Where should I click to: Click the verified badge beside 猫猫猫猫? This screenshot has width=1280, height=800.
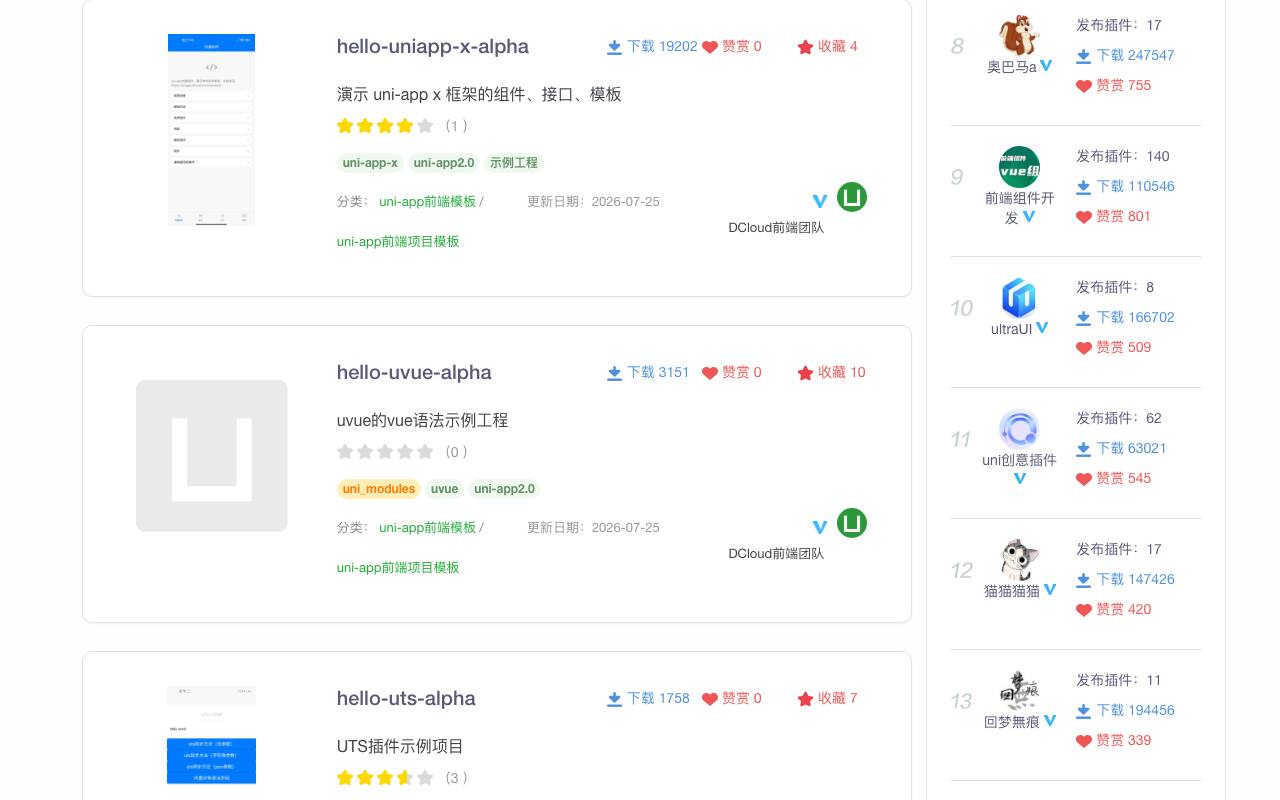tap(1050, 590)
